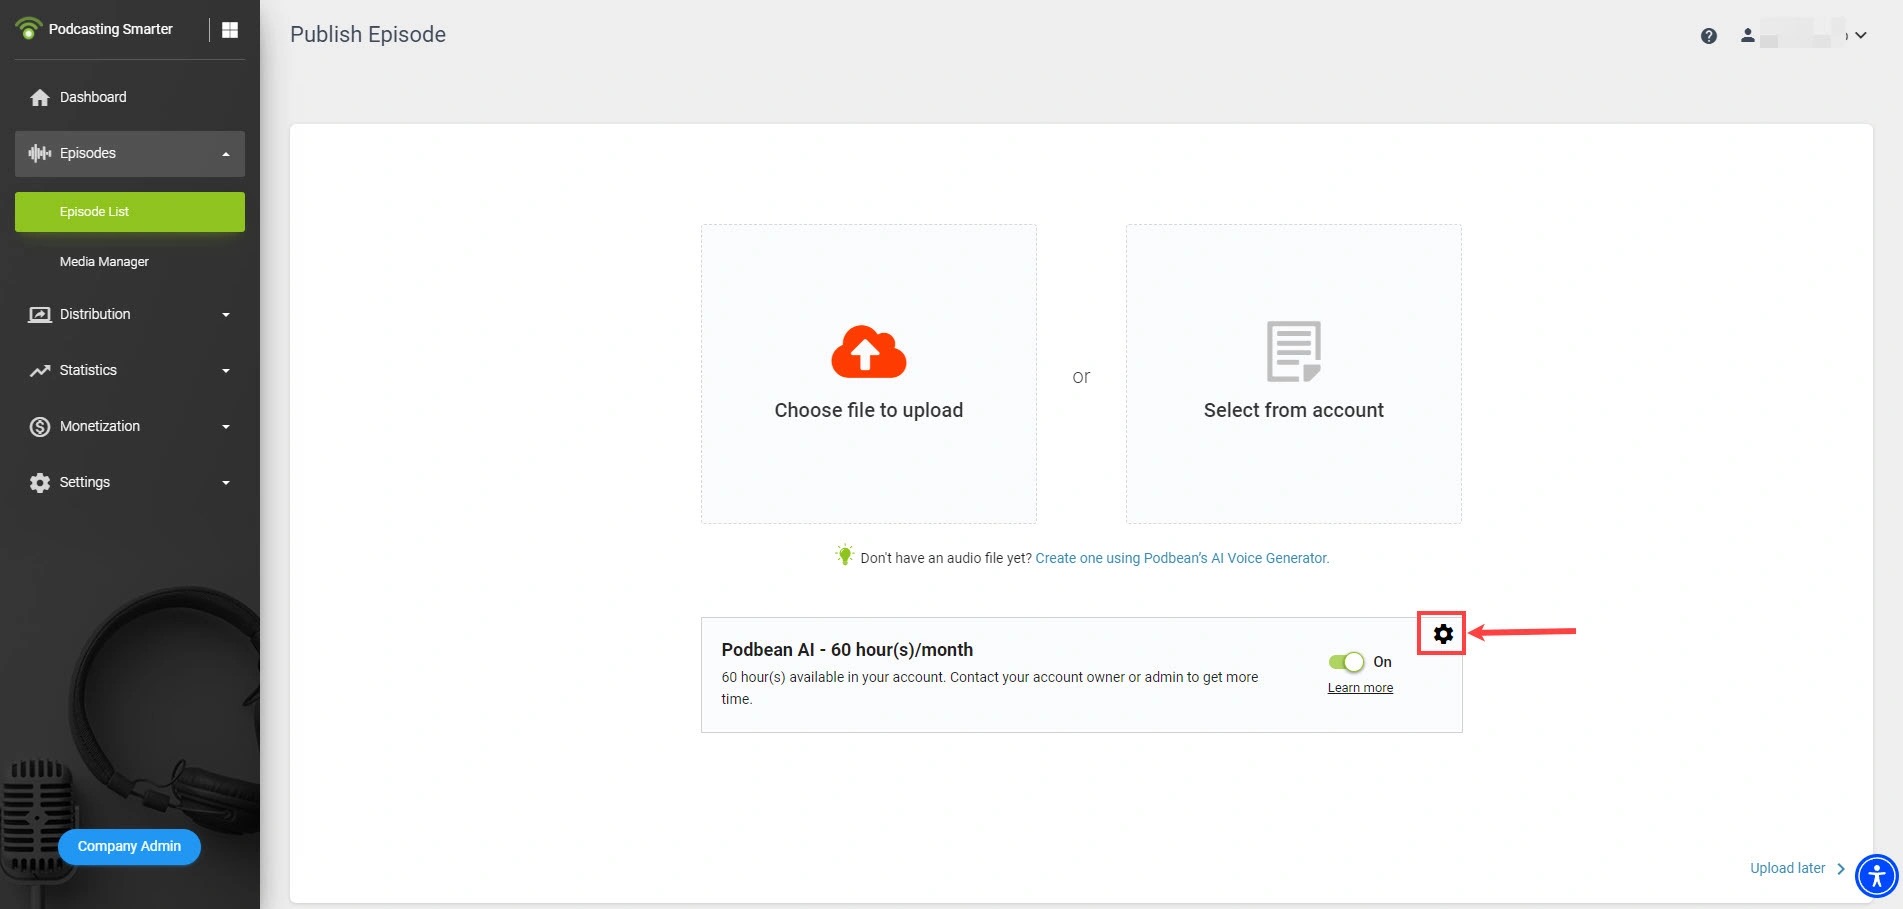Image resolution: width=1903 pixels, height=909 pixels.
Task: Turn off the Podbean AI toggle
Action: click(x=1346, y=662)
